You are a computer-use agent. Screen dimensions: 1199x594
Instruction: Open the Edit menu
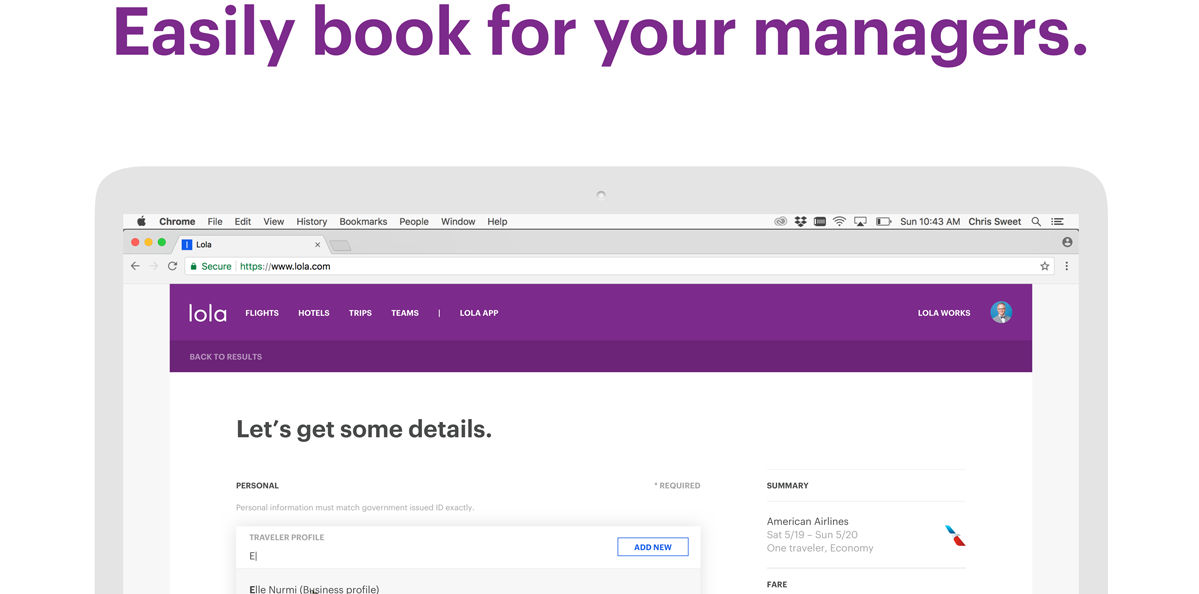pyautogui.click(x=242, y=222)
